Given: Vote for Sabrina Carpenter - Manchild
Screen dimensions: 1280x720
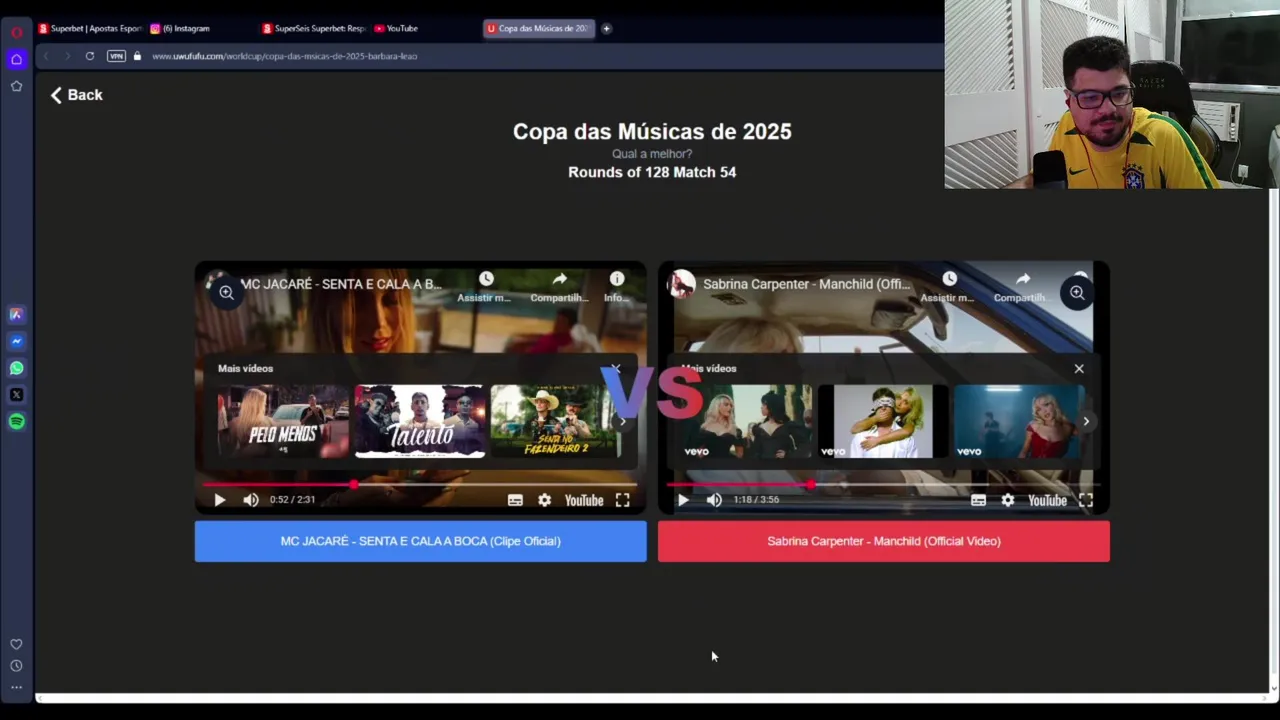Looking at the screenshot, I should (884, 541).
